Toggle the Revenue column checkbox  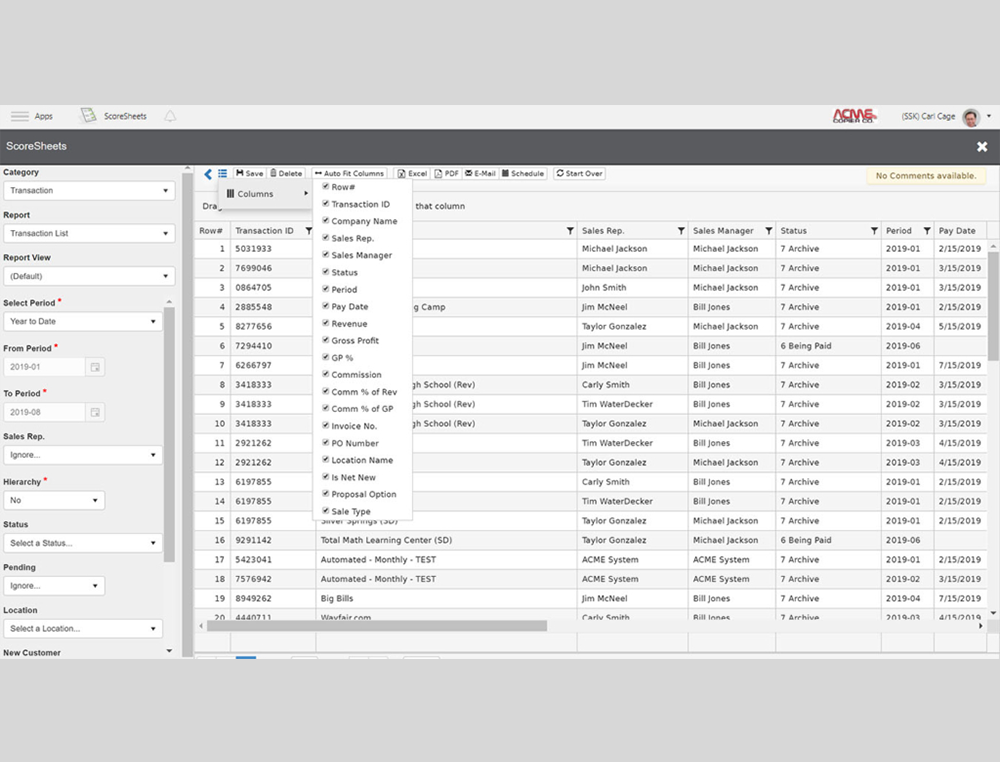click(325, 323)
